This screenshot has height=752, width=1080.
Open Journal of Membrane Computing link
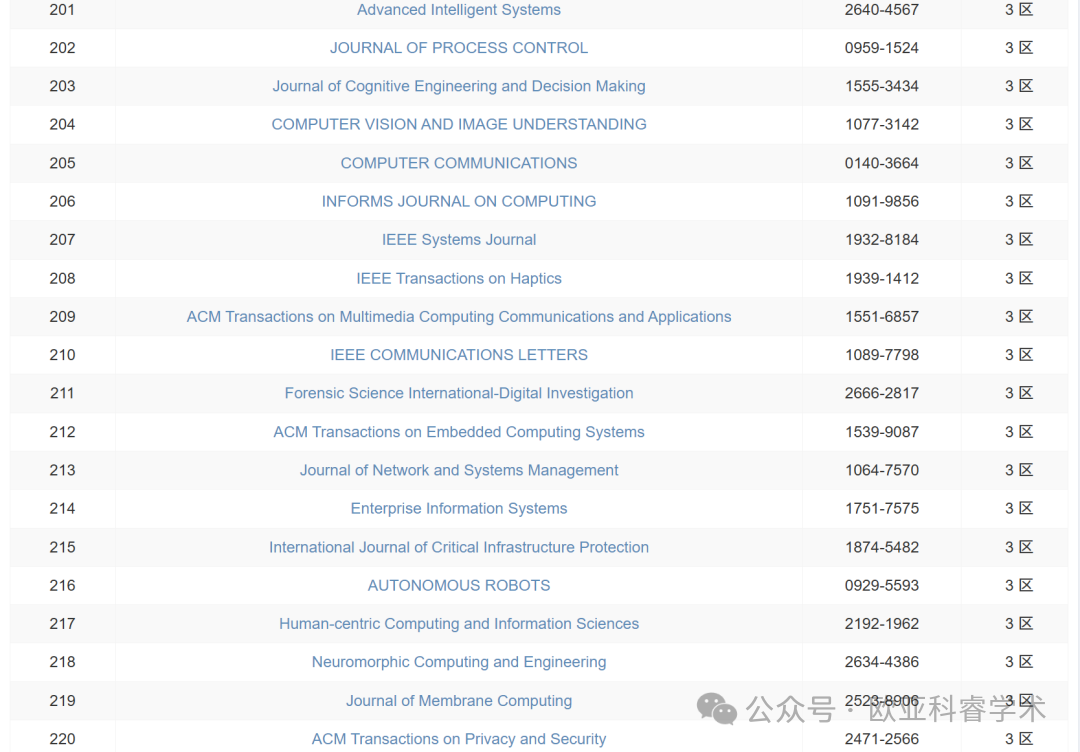click(x=459, y=701)
